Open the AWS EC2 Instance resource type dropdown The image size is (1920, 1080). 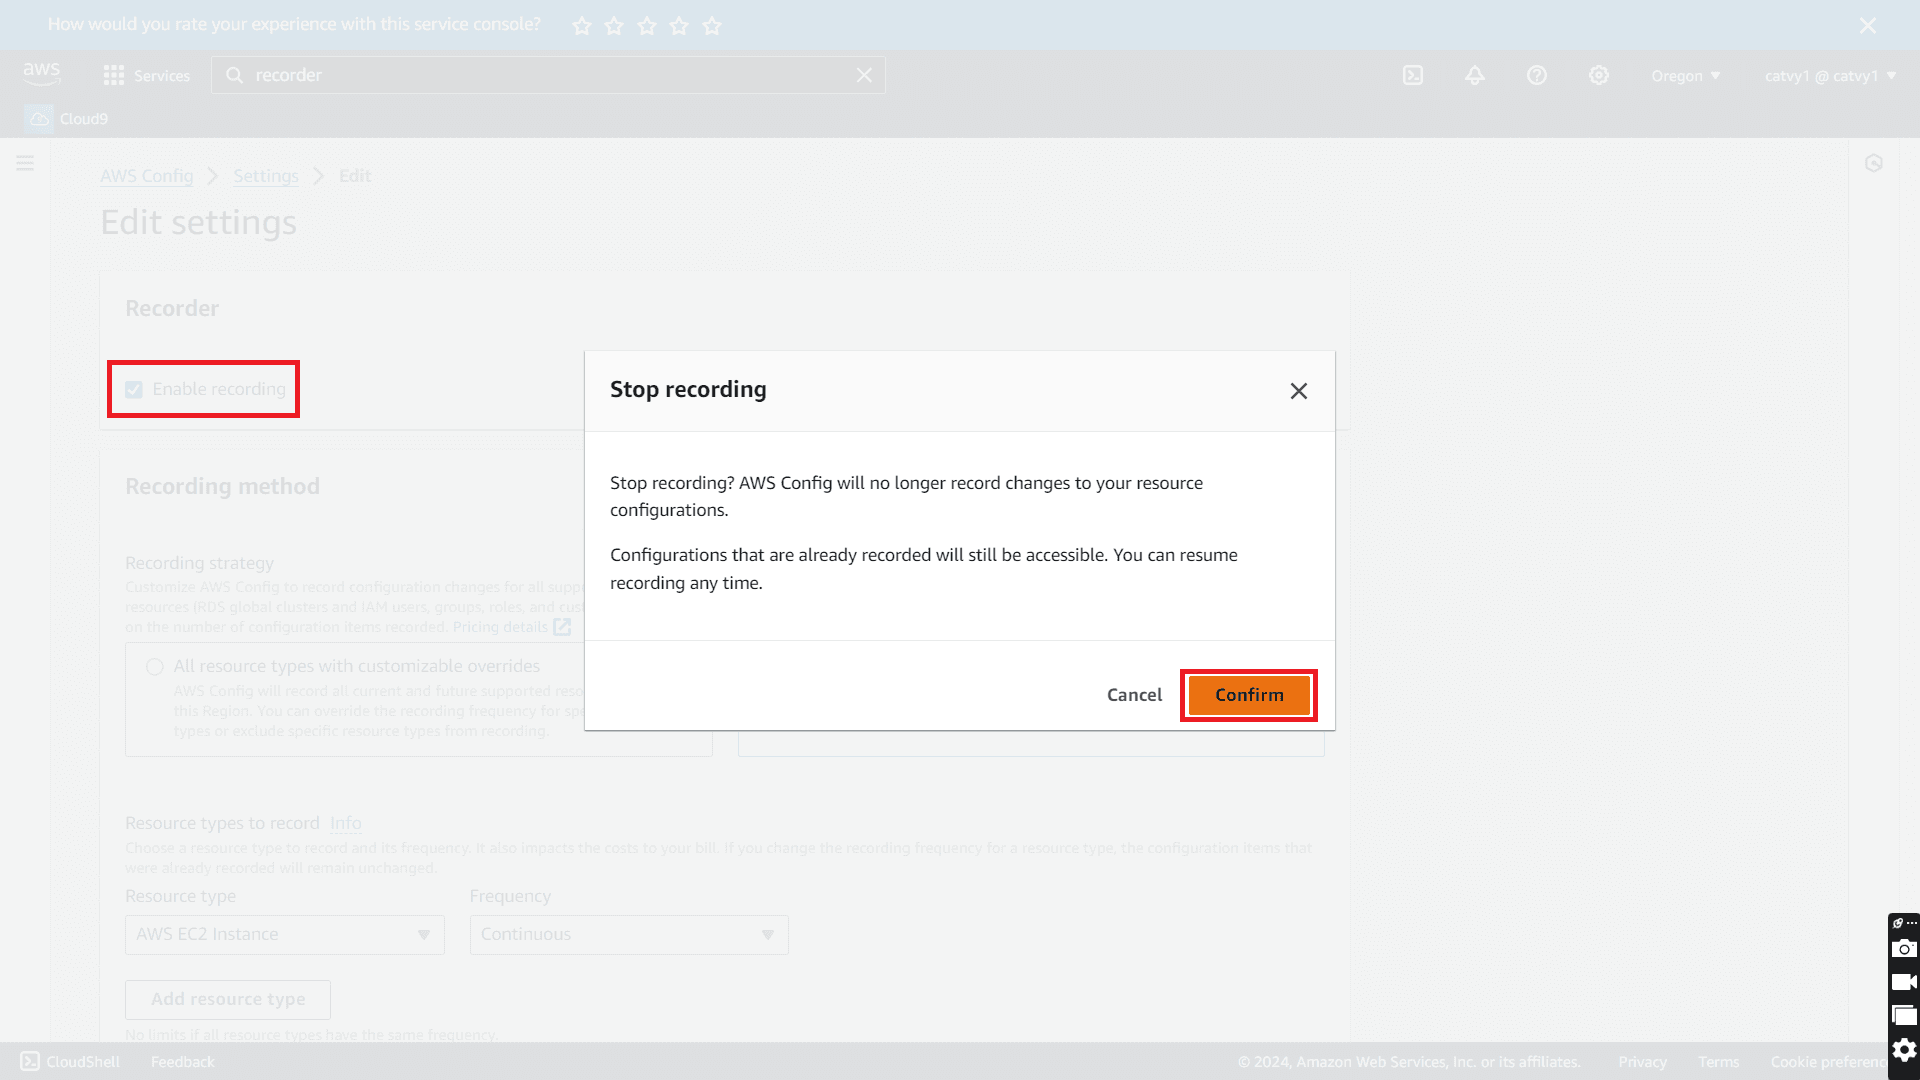pyautogui.click(x=285, y=935)
